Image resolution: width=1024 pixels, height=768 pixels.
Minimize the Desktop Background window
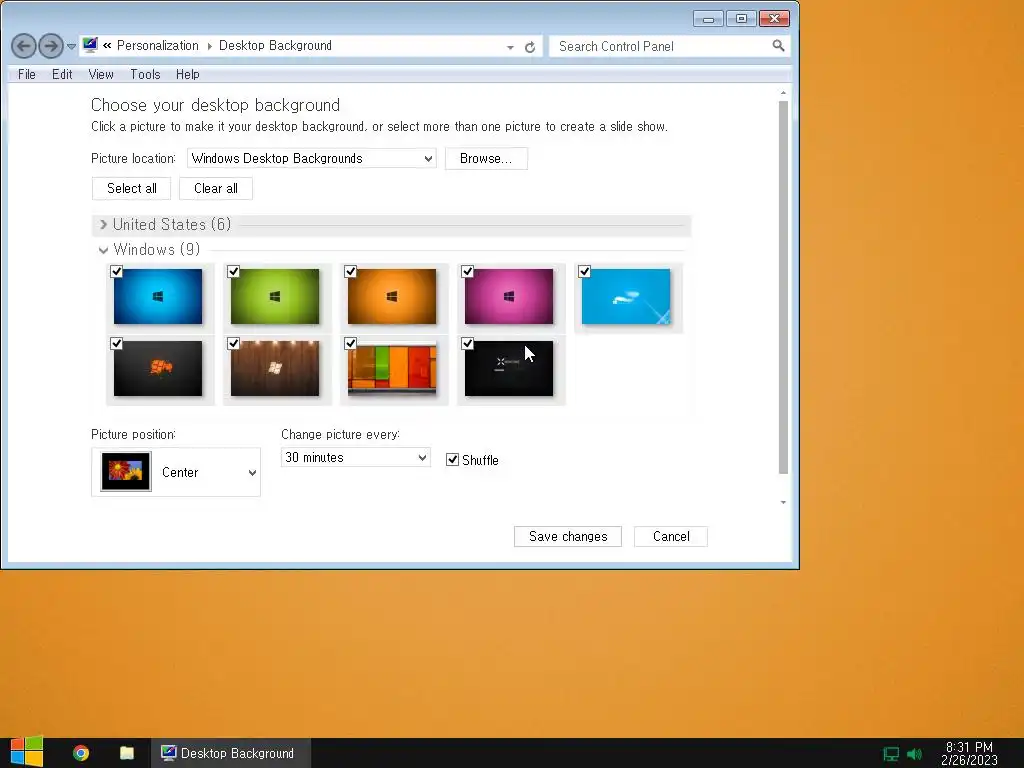pos(708,19)
